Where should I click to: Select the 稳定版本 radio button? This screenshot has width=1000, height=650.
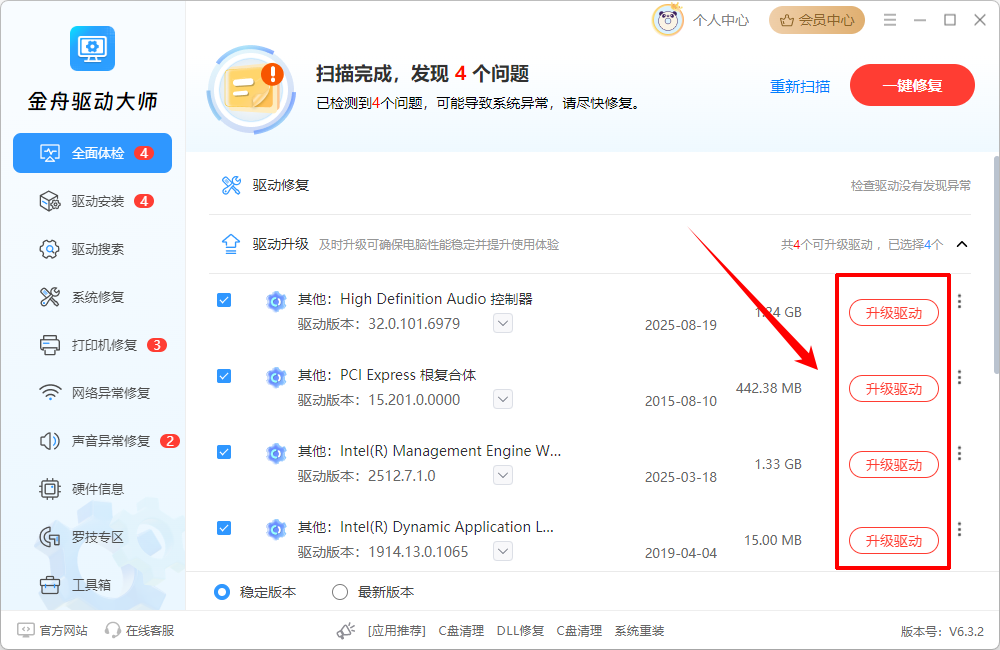pos(222,592)
